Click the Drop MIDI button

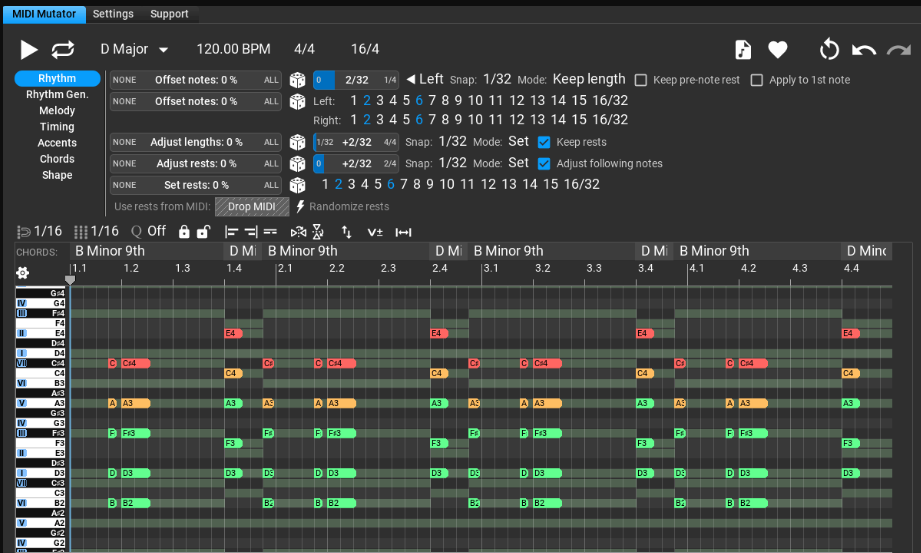click(252, 206)
